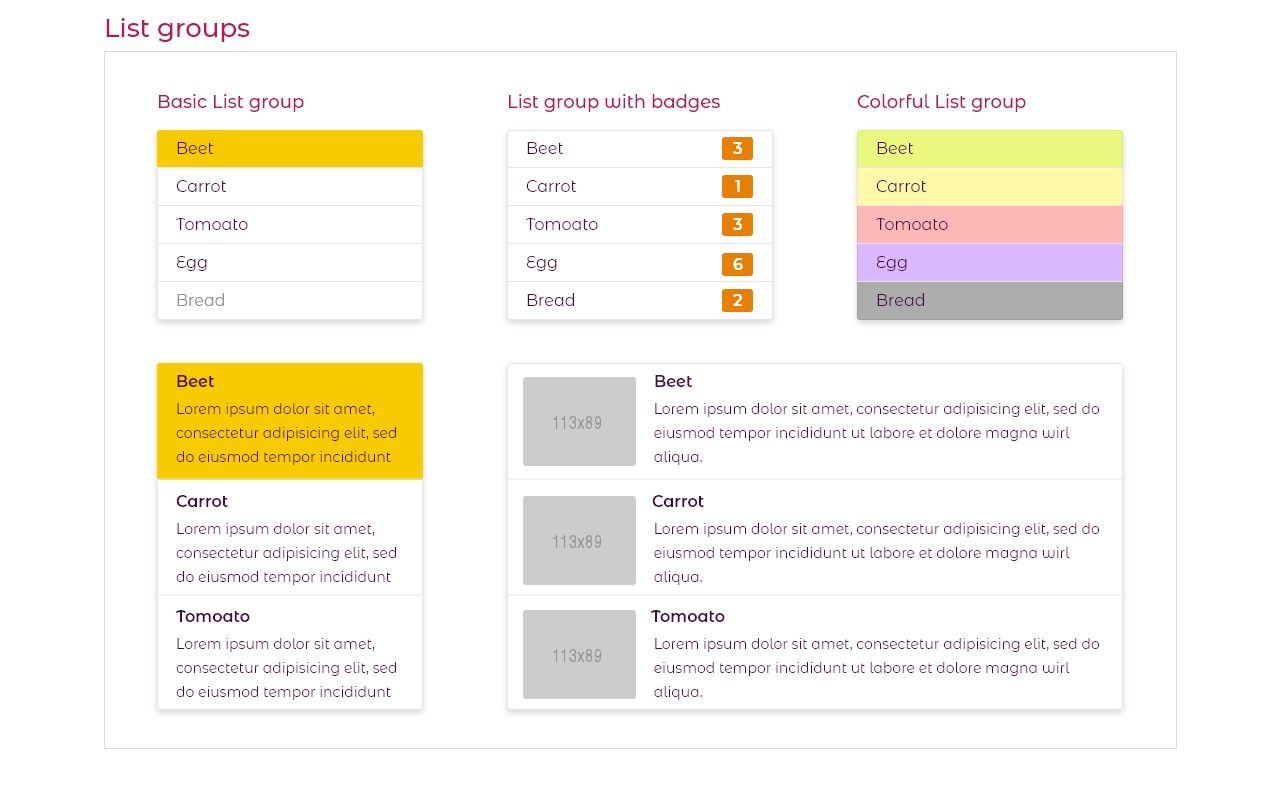Select Carrot row in the badges list group
The height and width of the screenshot is (800, 1280).
click(640, 187)
